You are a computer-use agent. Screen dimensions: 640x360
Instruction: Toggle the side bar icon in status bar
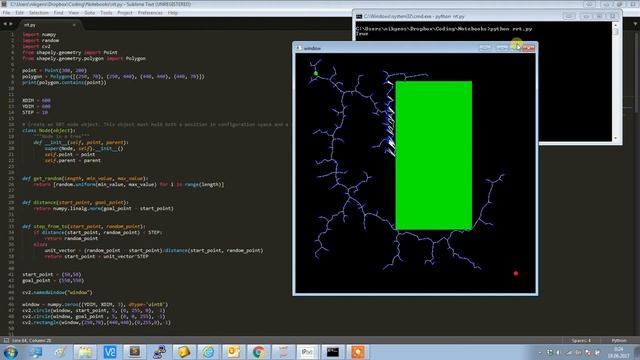pos(6,340)
